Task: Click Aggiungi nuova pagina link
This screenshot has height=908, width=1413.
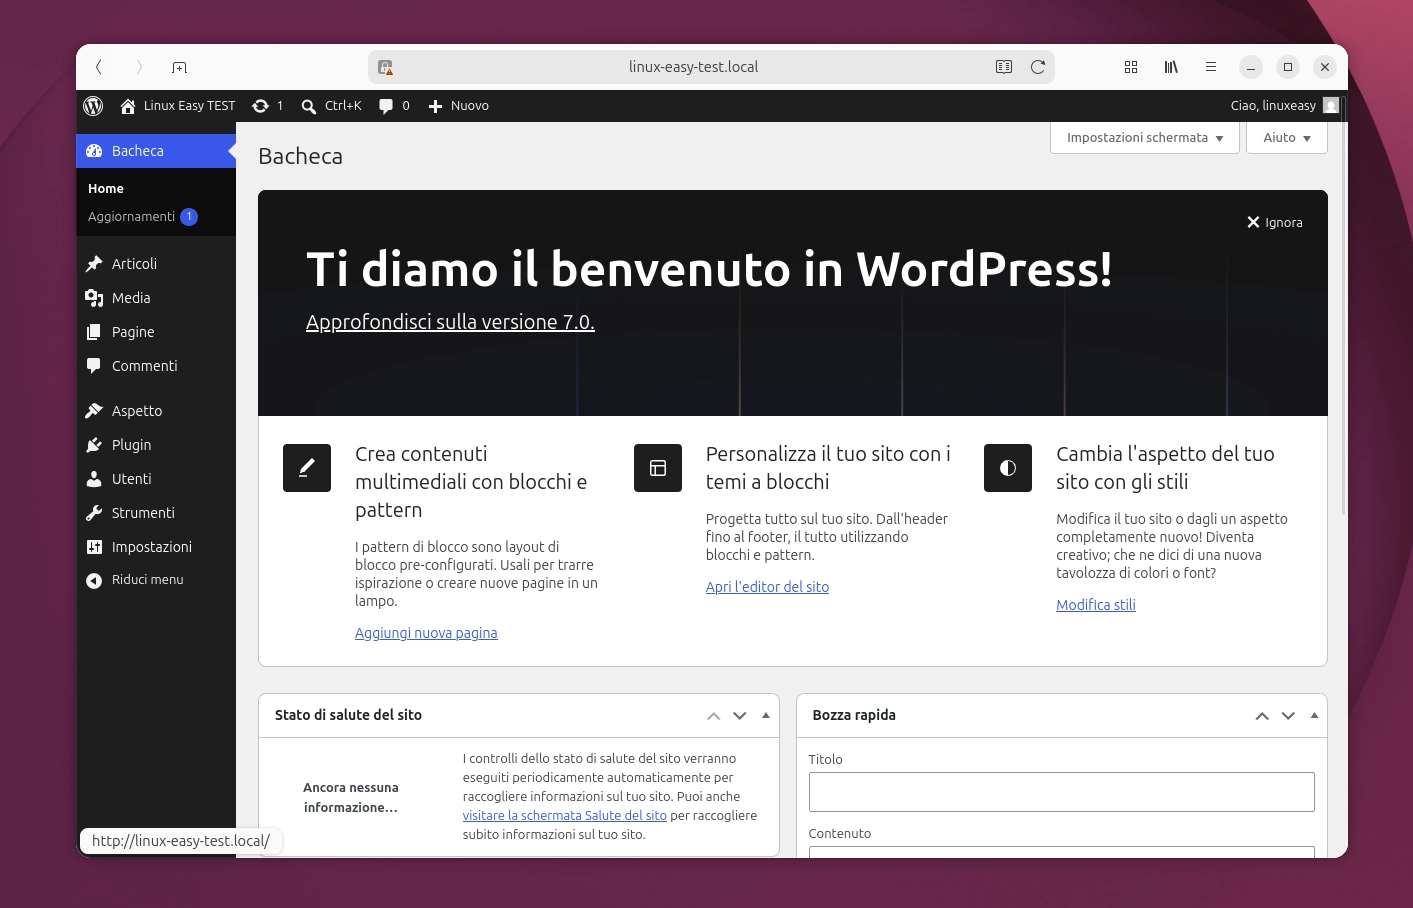Action: point(426,633)
